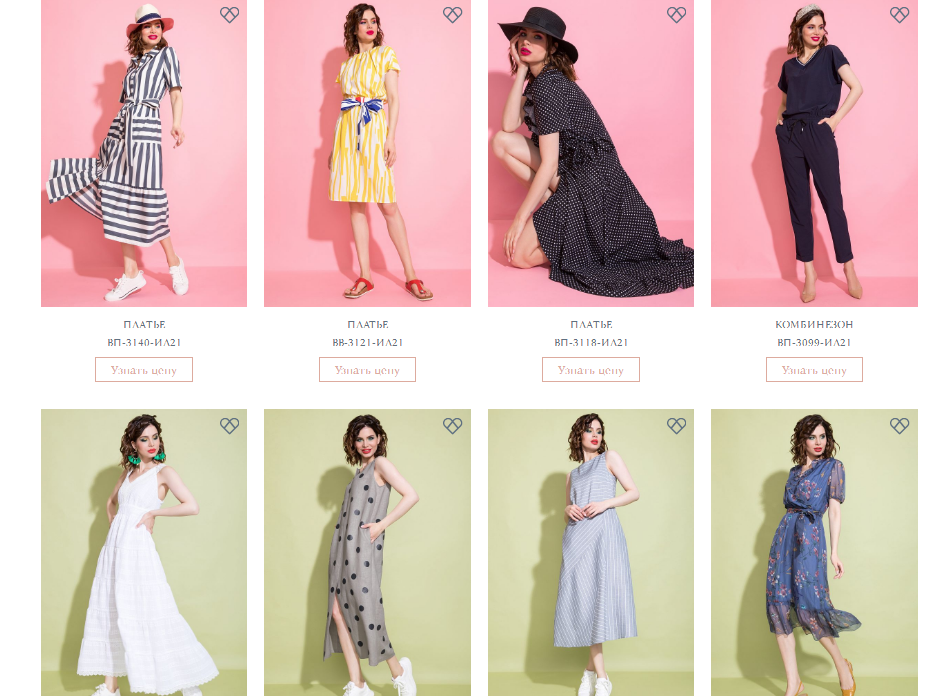This screenshot has width=939, height=696.
Task: Tap heart icon on navy jumpsuit card
Action: pyautogui.click(x=899, y=15)
